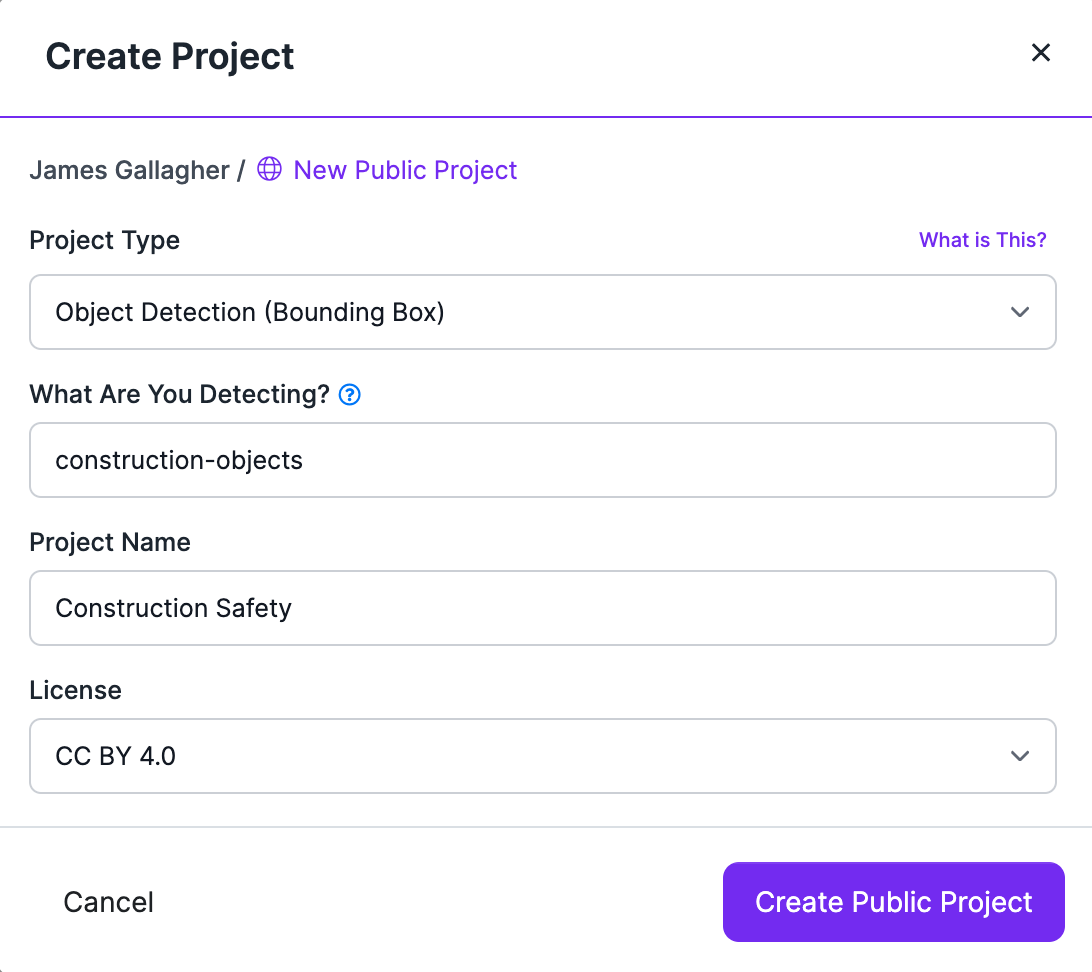Click the Create Public Project button
The image size is (1092, 972).
894,902
